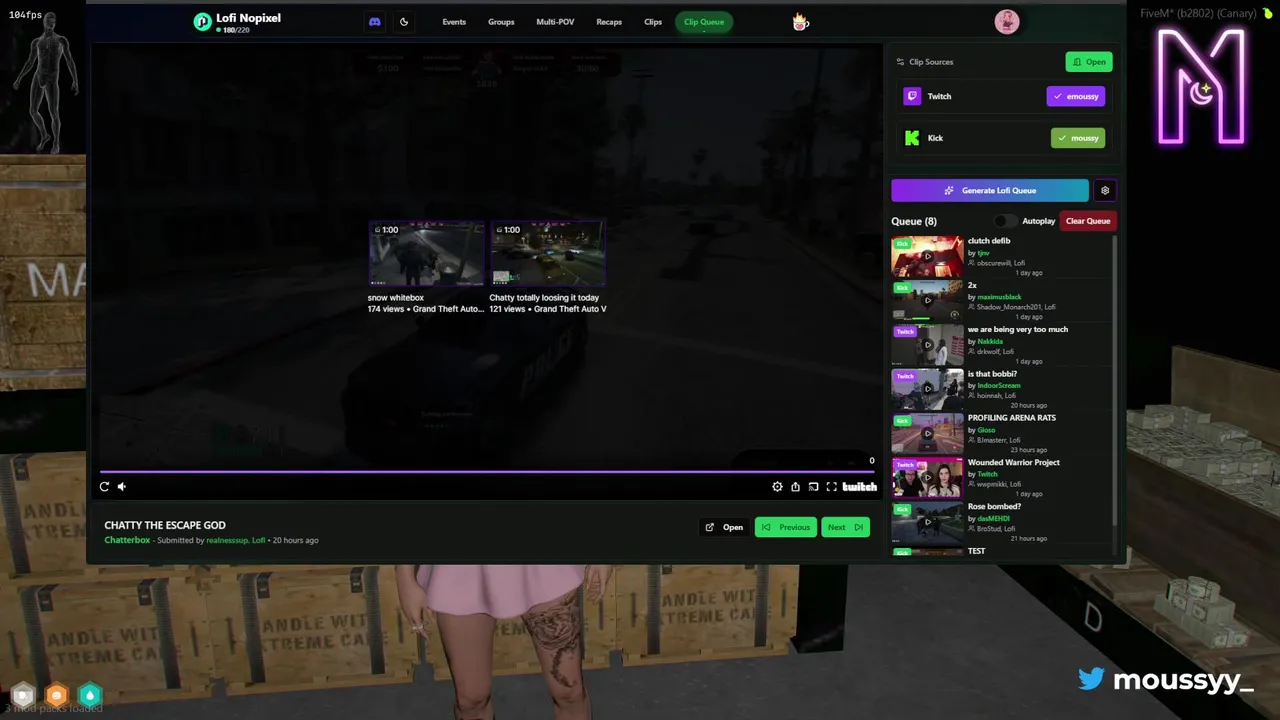
Task: Open streamer link IndoorScream
Action: (999, 385)
